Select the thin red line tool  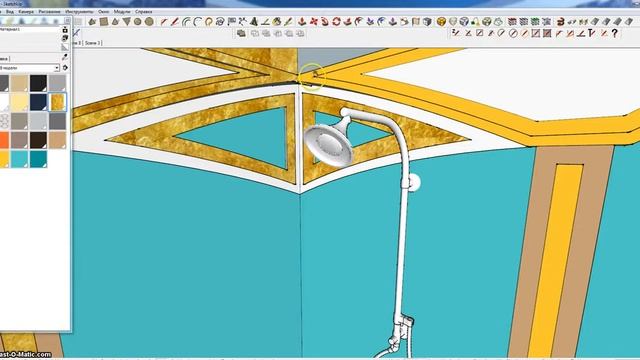(x=164, y=22)
